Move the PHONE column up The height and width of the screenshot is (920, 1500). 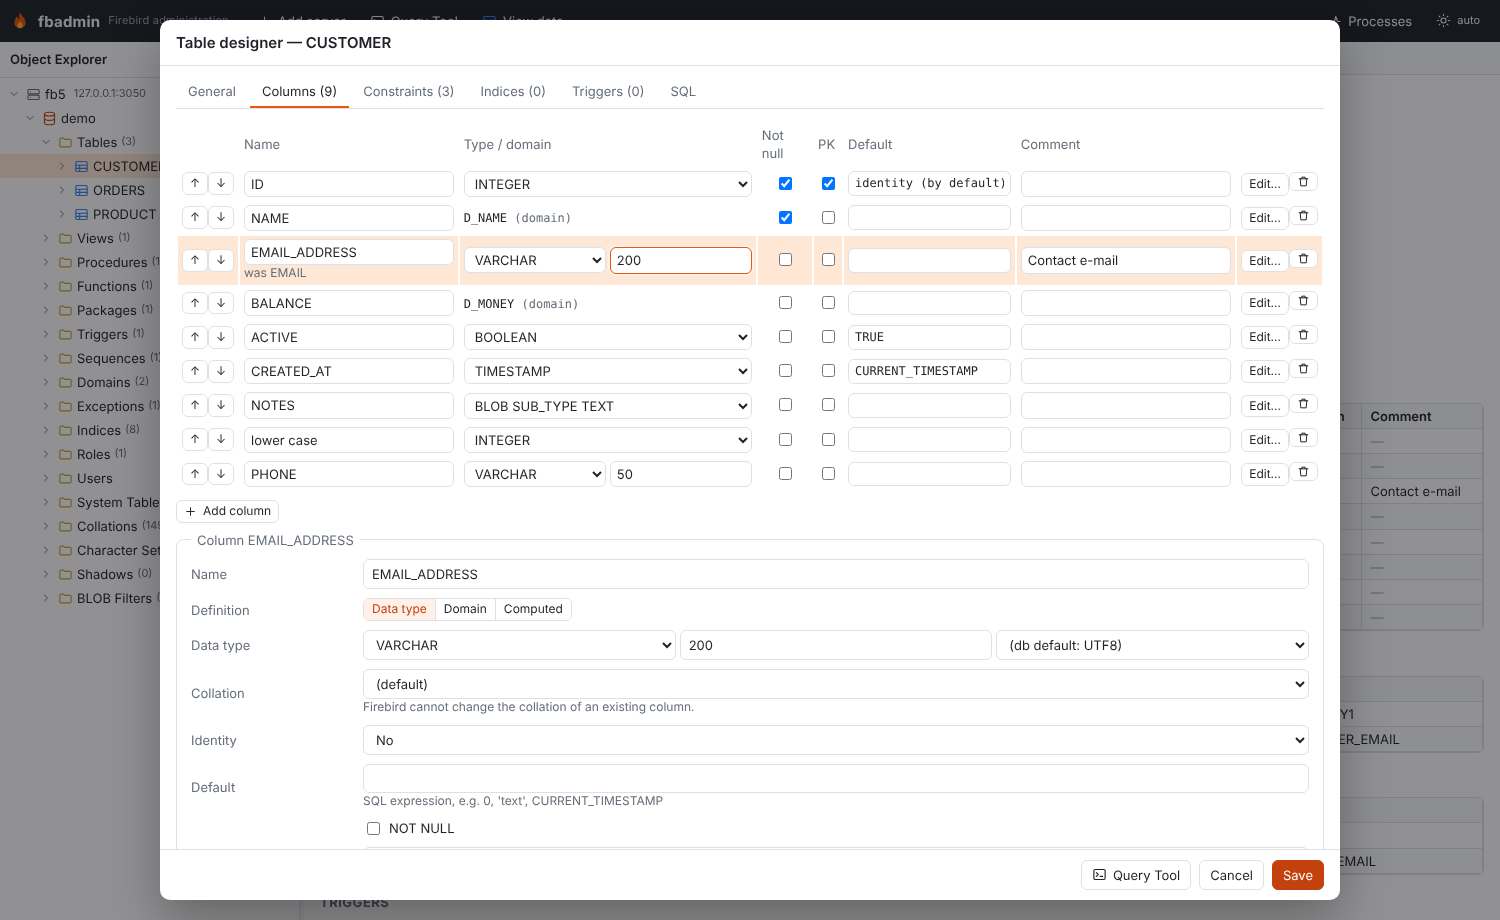click(x=195, y=474)
